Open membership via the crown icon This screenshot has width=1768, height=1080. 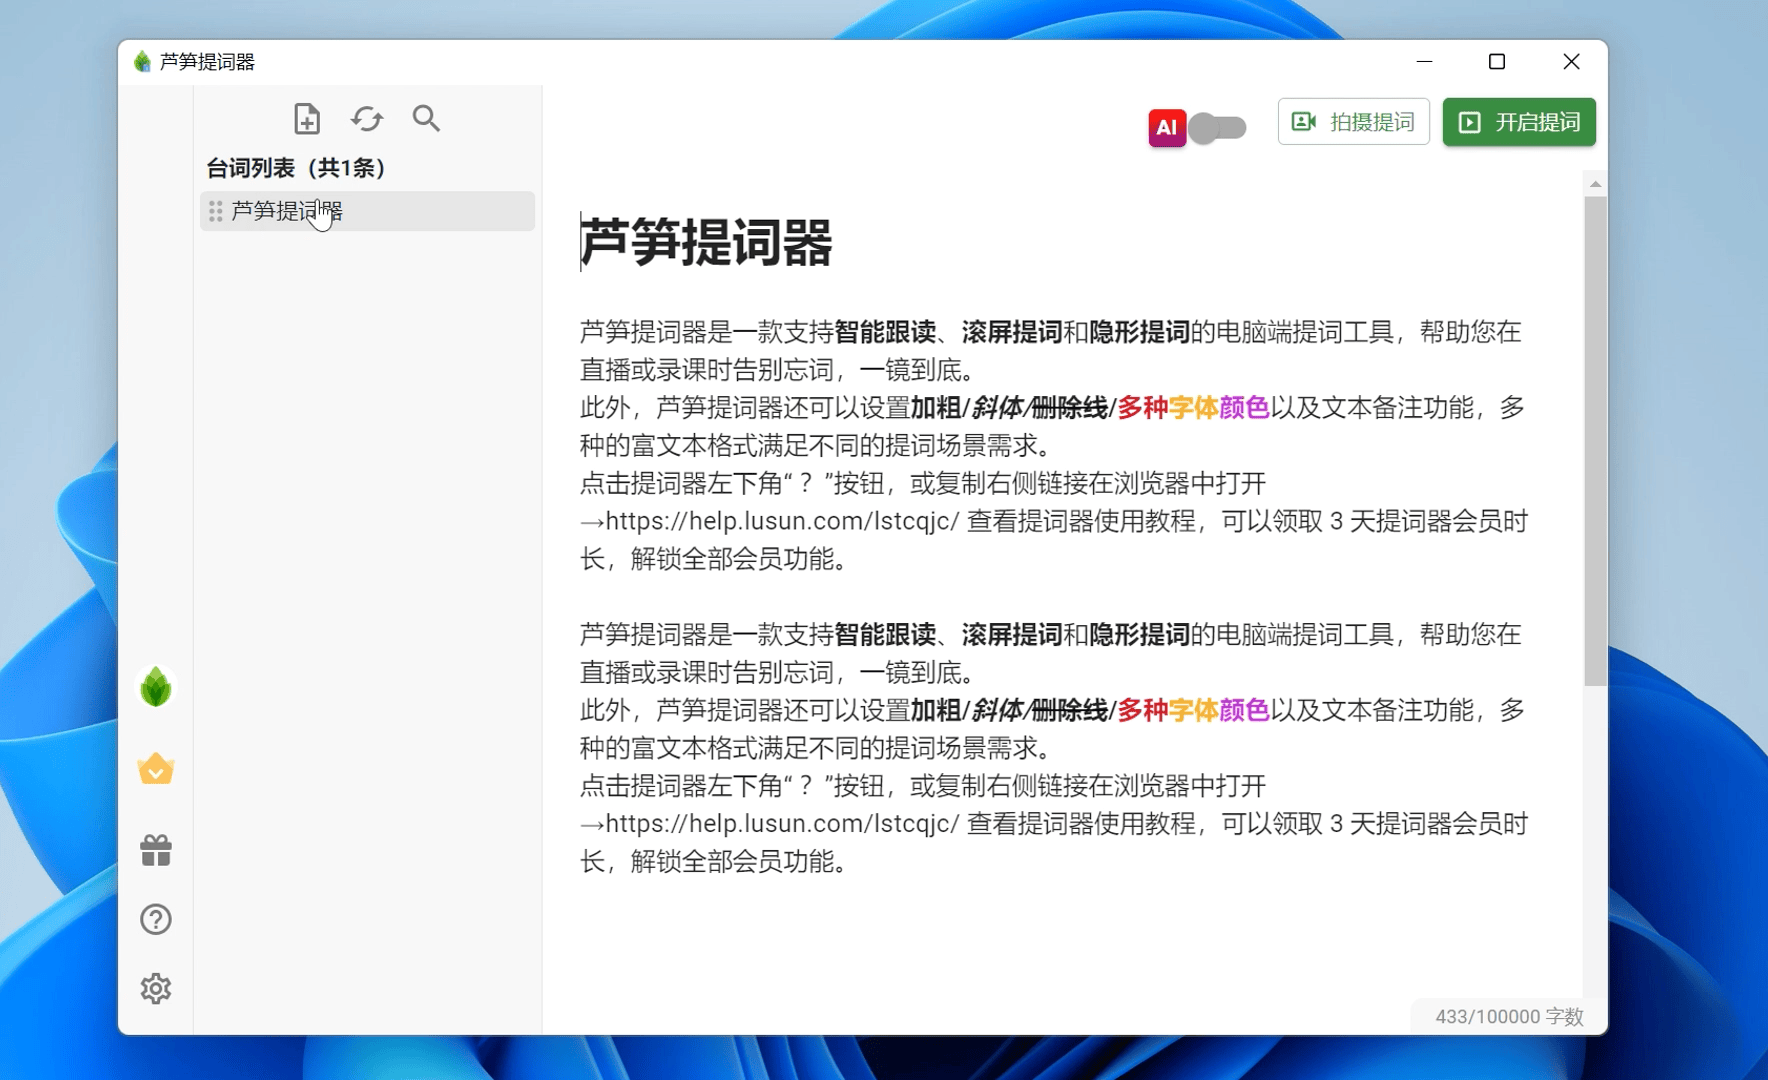[x=155, y=769]
